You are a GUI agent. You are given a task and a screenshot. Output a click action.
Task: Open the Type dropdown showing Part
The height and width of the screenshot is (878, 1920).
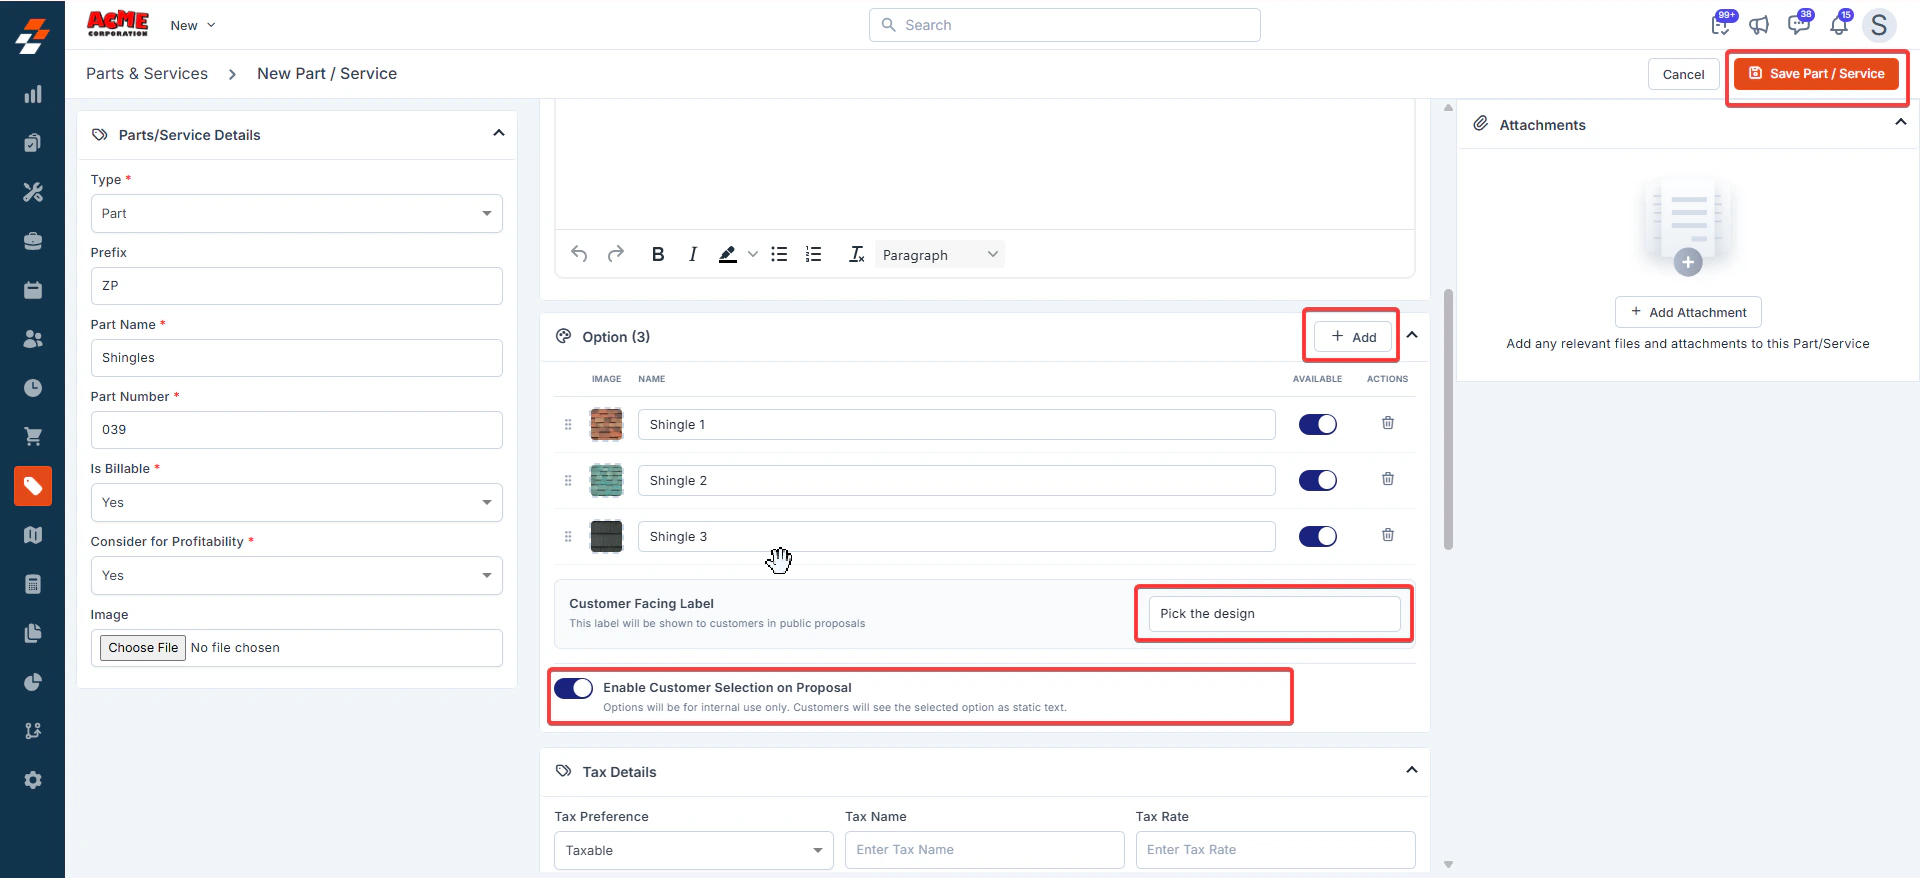point(296,213)
